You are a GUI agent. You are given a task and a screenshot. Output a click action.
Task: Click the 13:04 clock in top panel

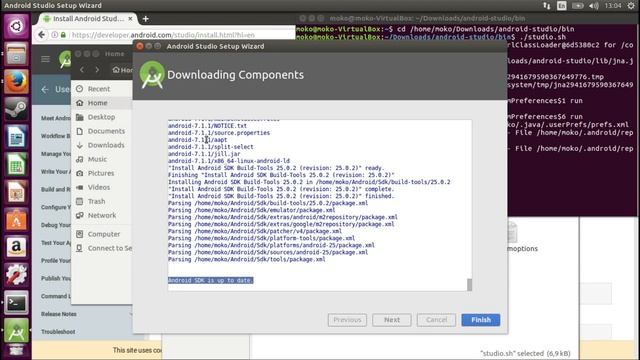(613, 6)
